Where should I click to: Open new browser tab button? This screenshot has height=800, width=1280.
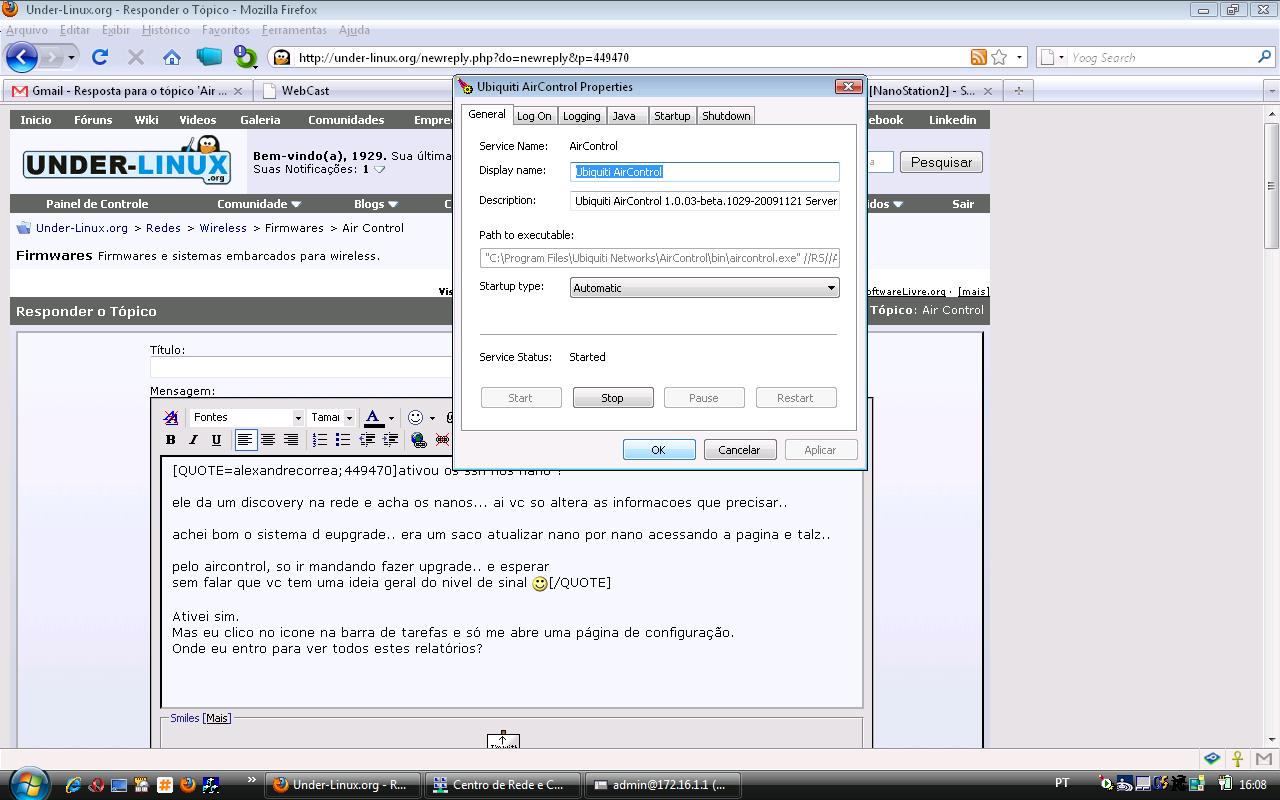pos(1019,90)
